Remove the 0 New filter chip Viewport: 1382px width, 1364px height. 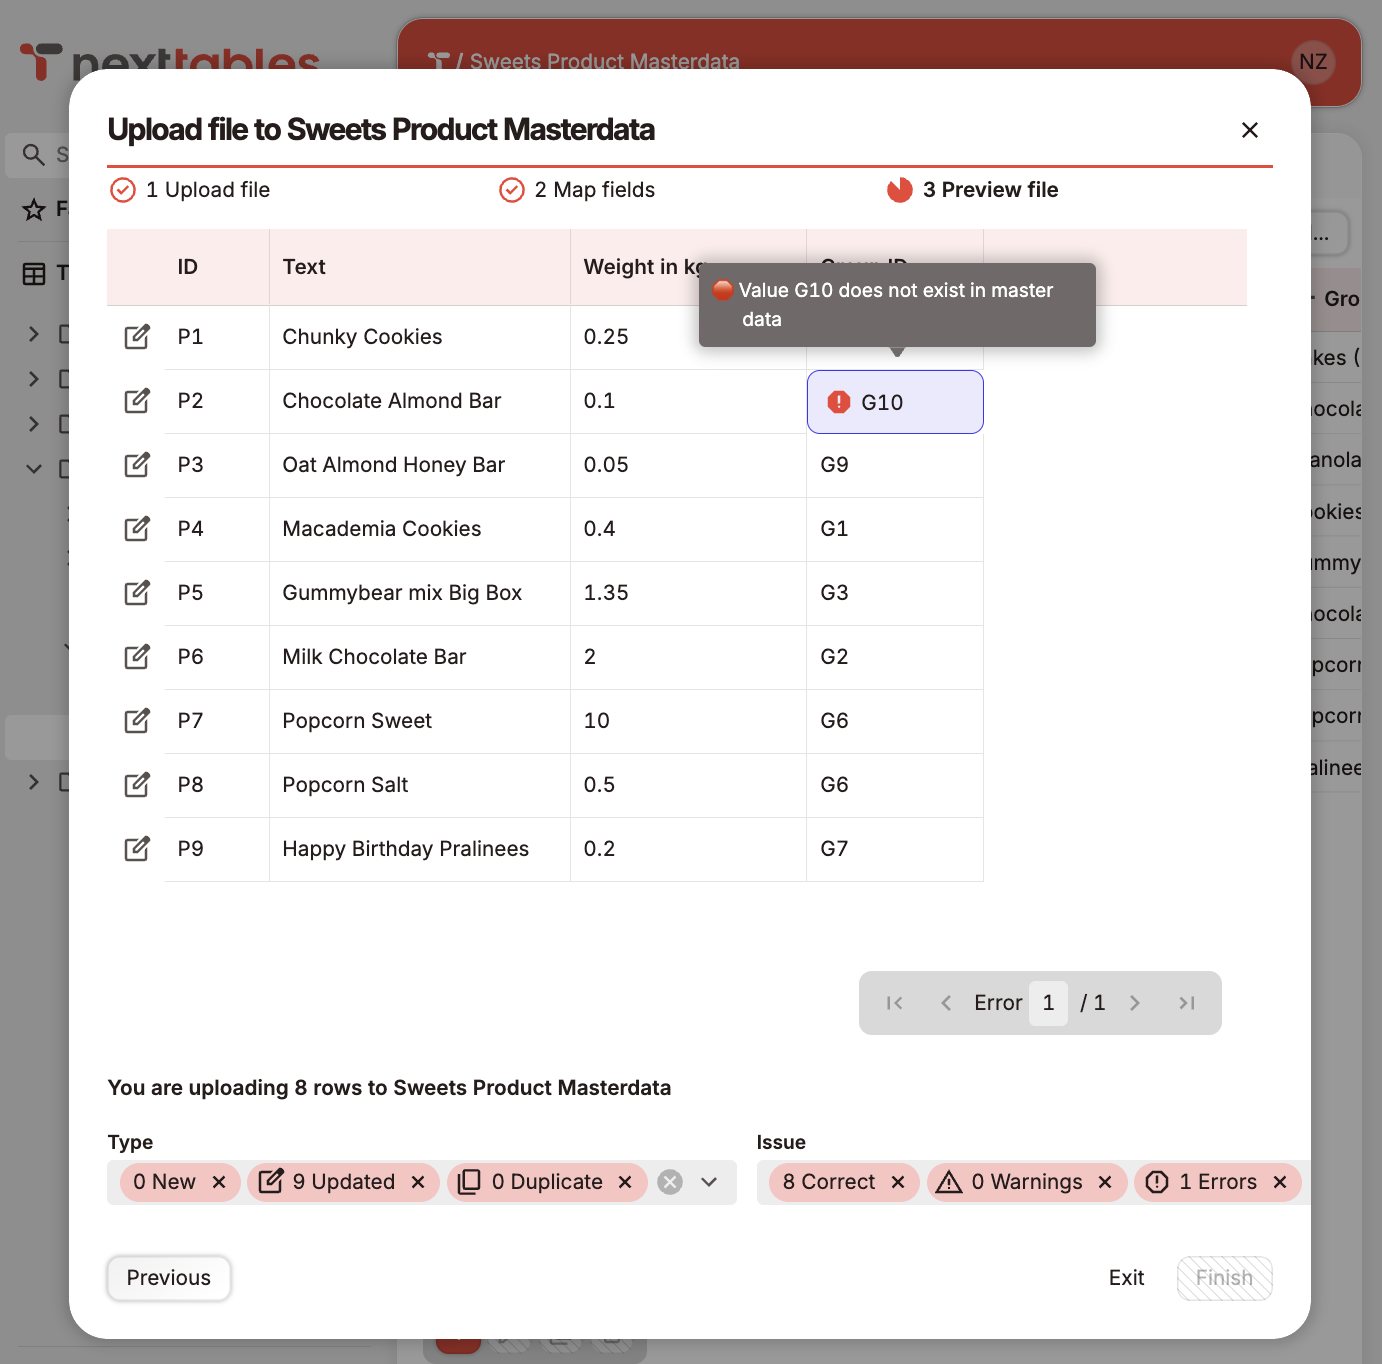point(219,1182)
